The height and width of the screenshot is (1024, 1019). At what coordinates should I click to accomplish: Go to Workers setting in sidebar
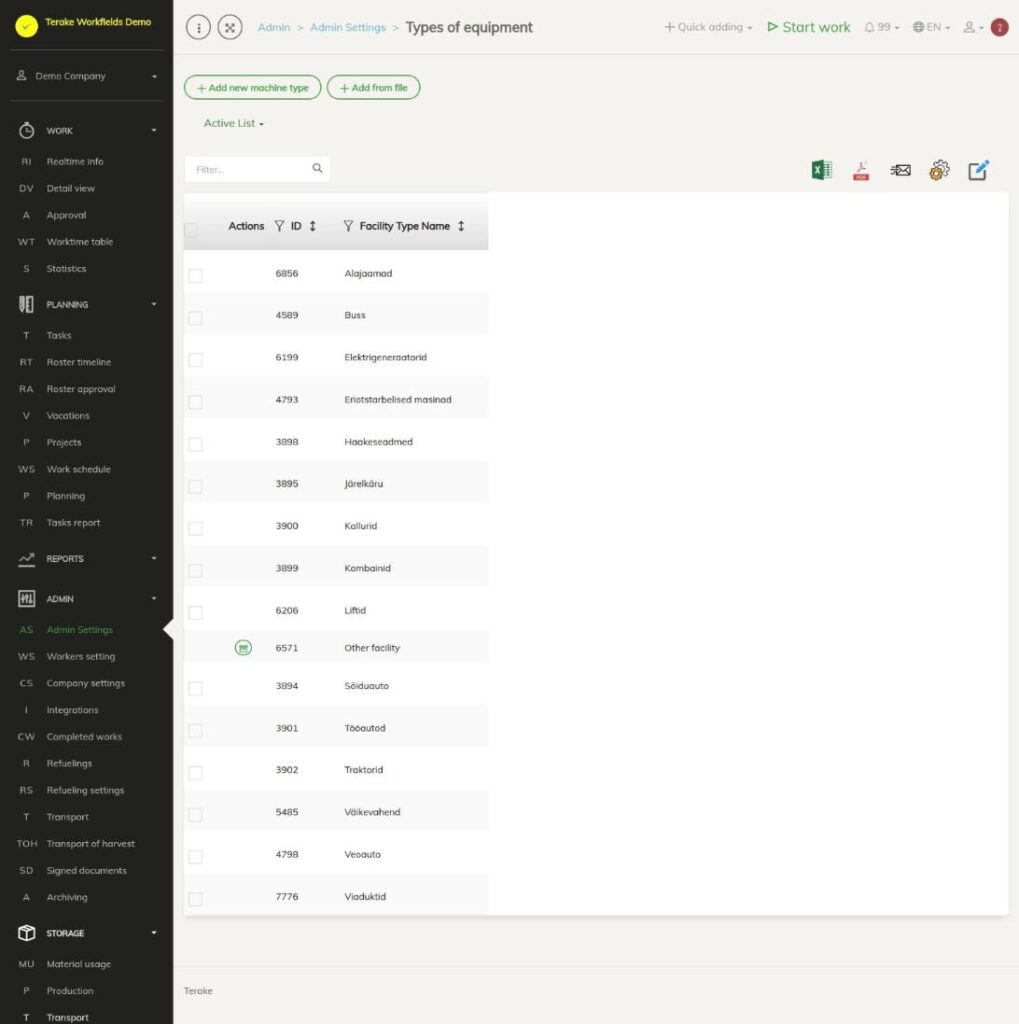point(80,656)
